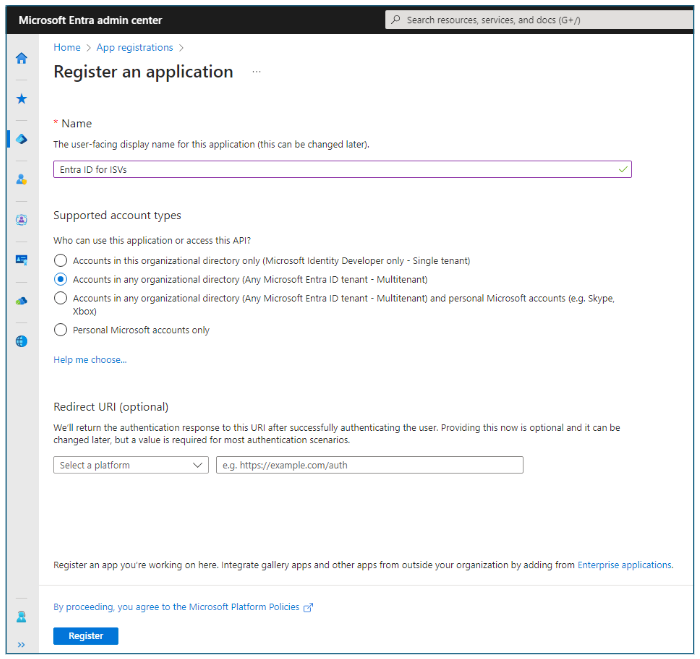This screenshot has height=659, width=700.
Task: Click the redirect URI input field
Action: click(369, 465)
